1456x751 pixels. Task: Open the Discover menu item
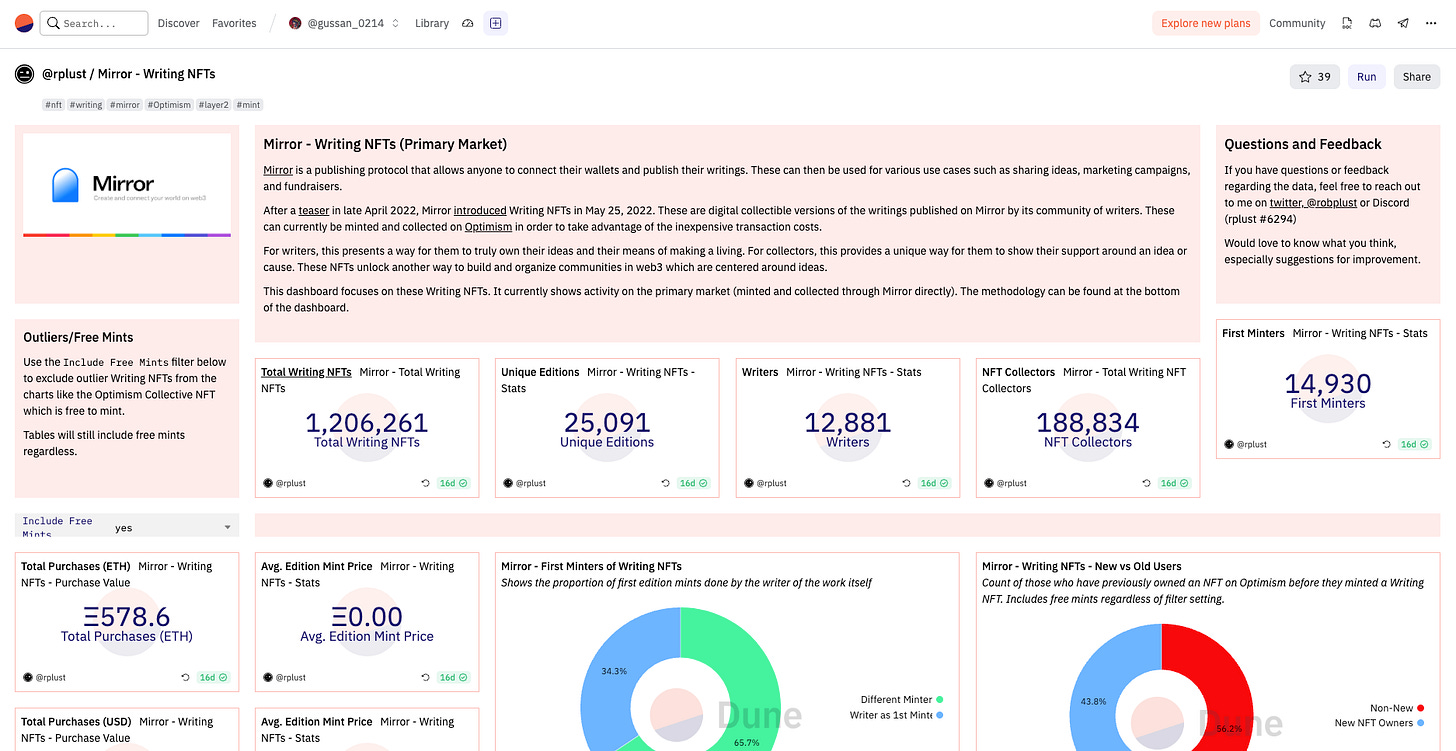tap(178, 23)
